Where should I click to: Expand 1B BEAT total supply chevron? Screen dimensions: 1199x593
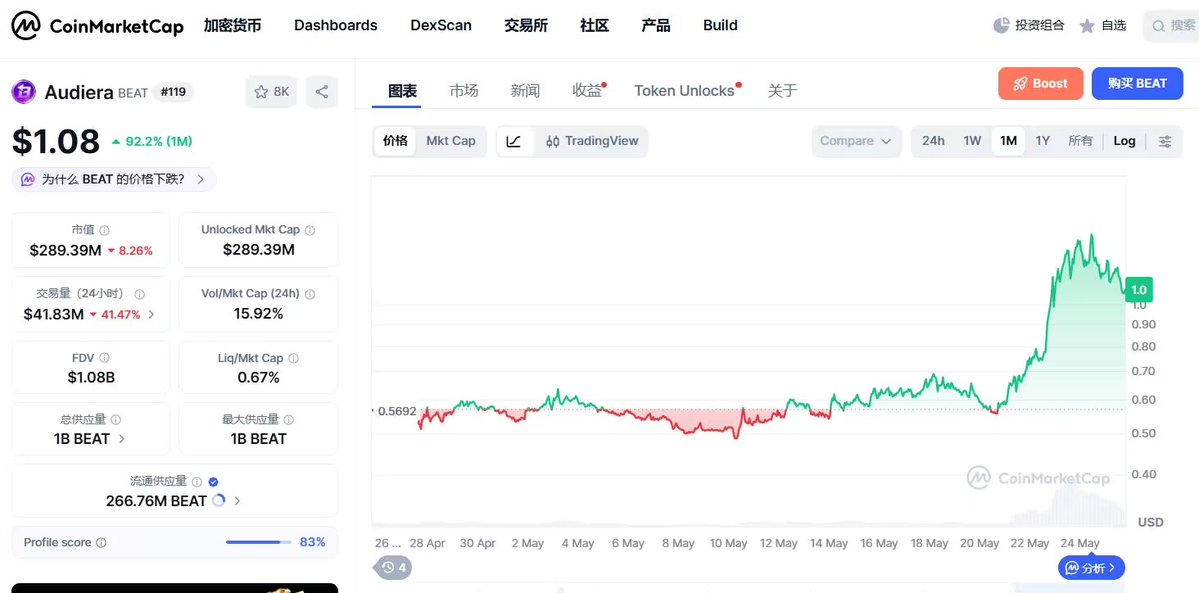[122, 439]
